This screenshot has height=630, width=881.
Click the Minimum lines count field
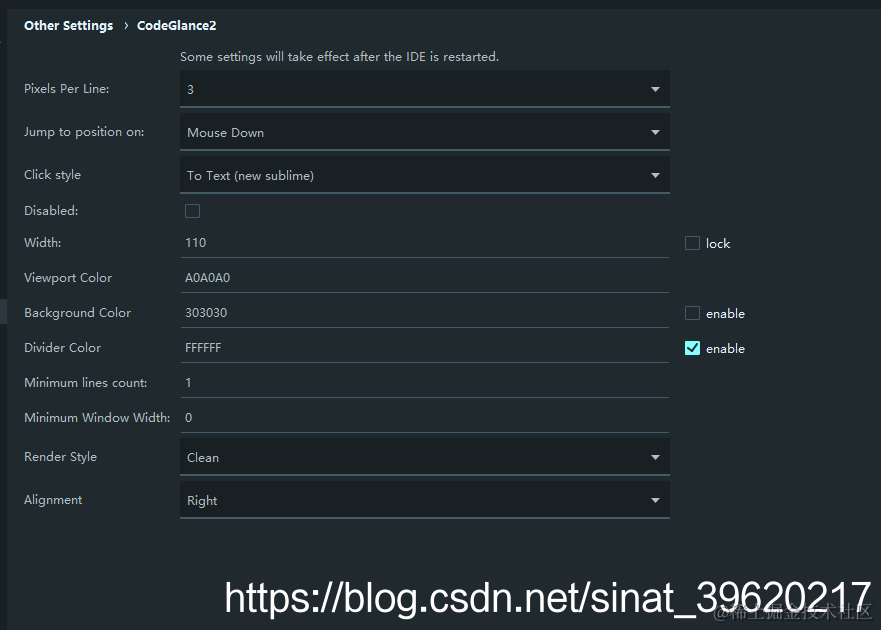pyautogui.click(x=425, y=383)
